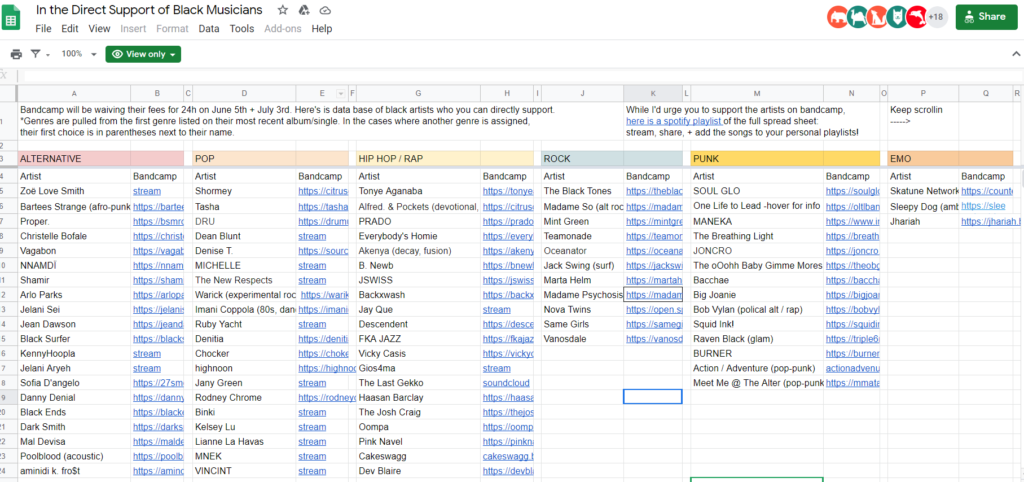The image size is (1024, 482).
Task: Open the Data menu
Action: (209, 29)
